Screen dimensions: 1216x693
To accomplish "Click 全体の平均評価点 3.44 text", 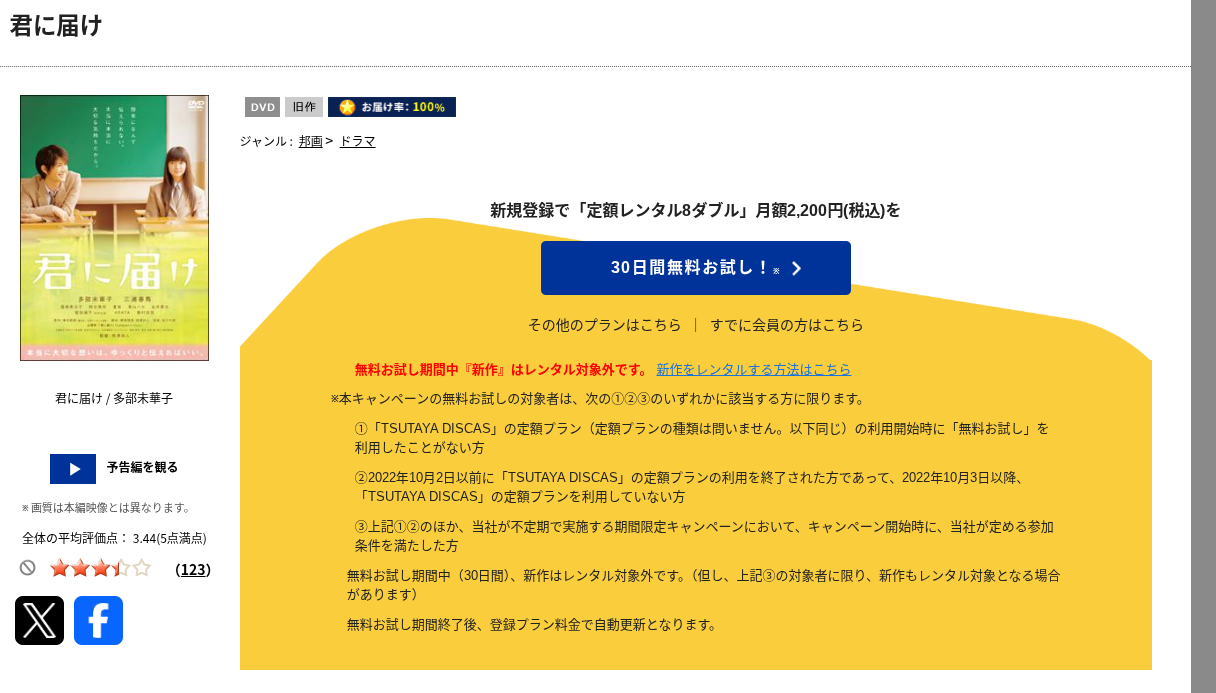I will click(114, 538).
